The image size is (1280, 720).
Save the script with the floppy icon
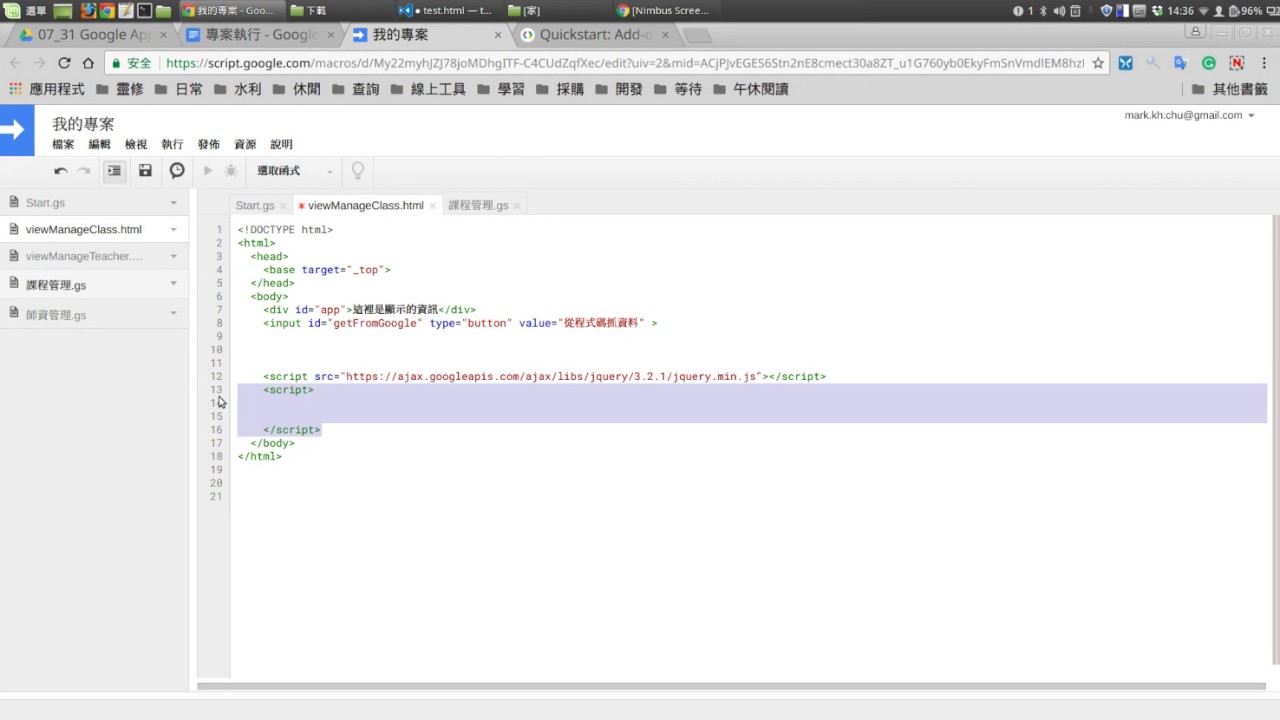[145, 171]
